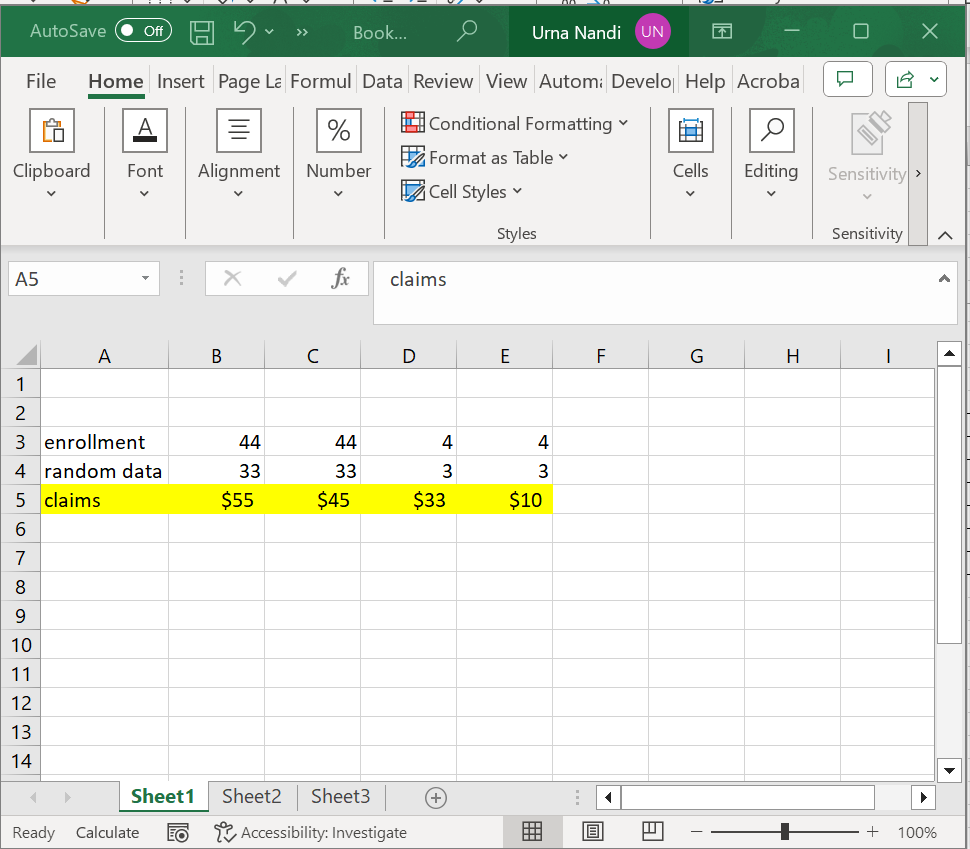Screen dimensions: 970x849
Task: Click the Comments button
Action: (x=847, y=81)
